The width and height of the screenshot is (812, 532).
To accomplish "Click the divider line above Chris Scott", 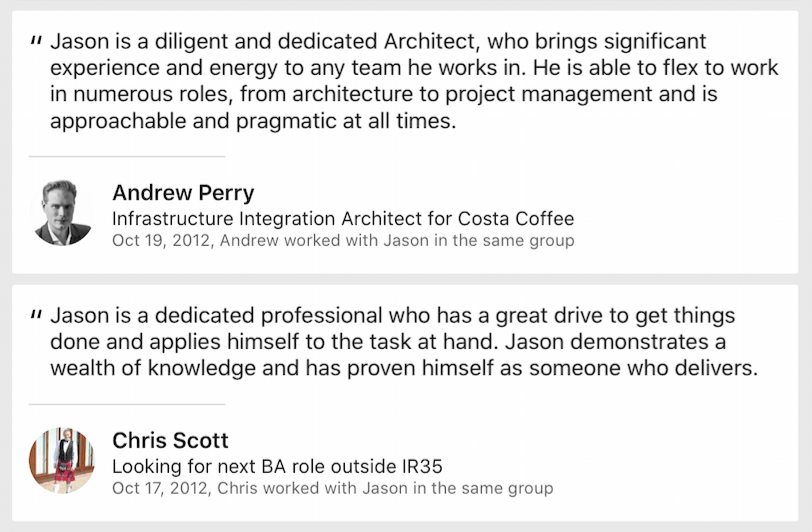I will click(127, 404).
